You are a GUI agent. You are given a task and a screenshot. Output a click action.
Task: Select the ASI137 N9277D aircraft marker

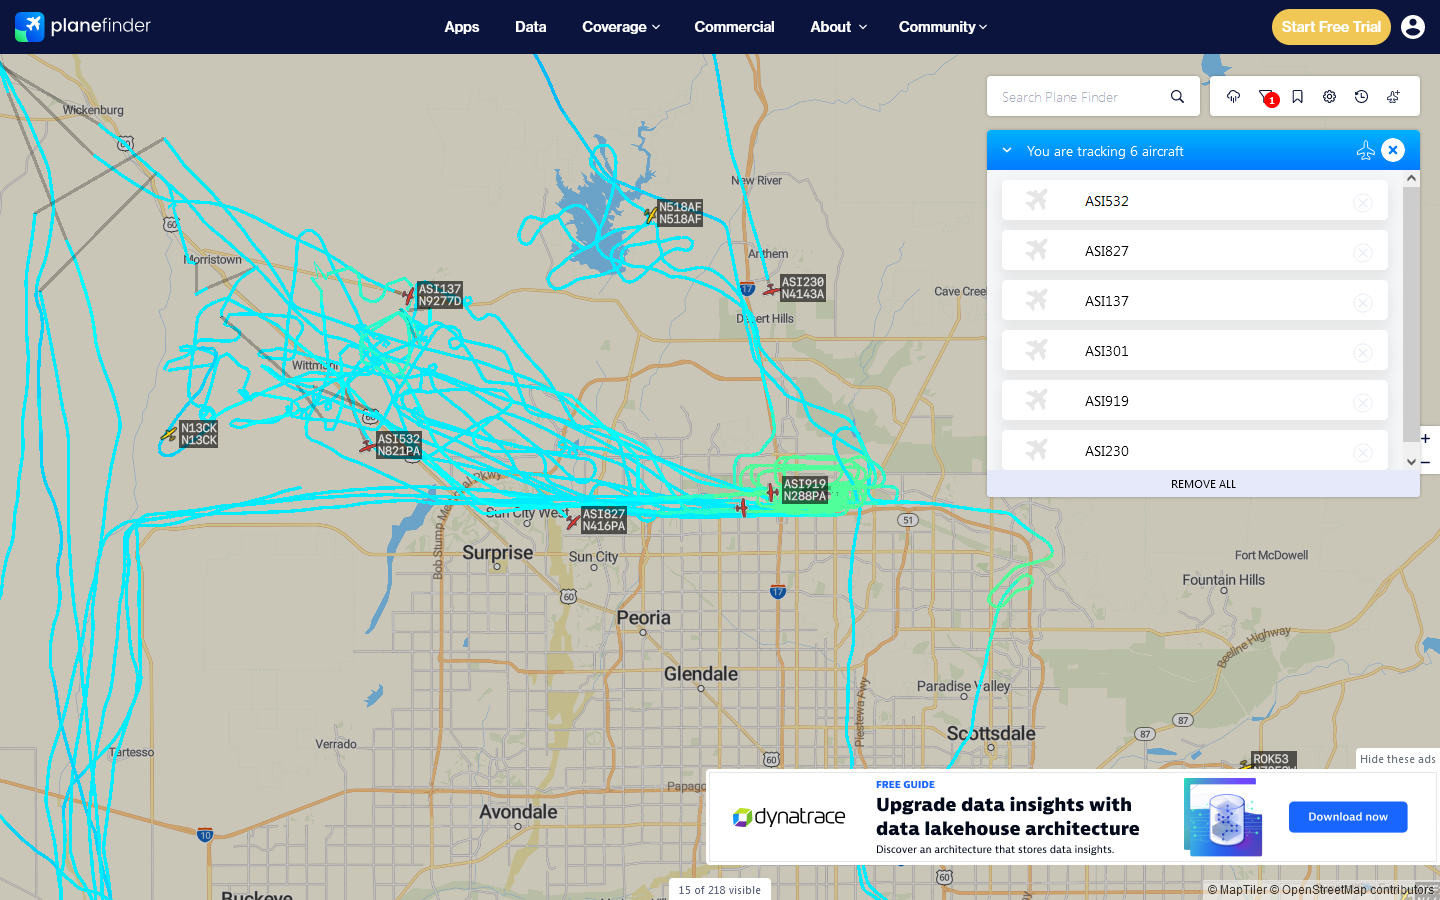click(408, 296)
